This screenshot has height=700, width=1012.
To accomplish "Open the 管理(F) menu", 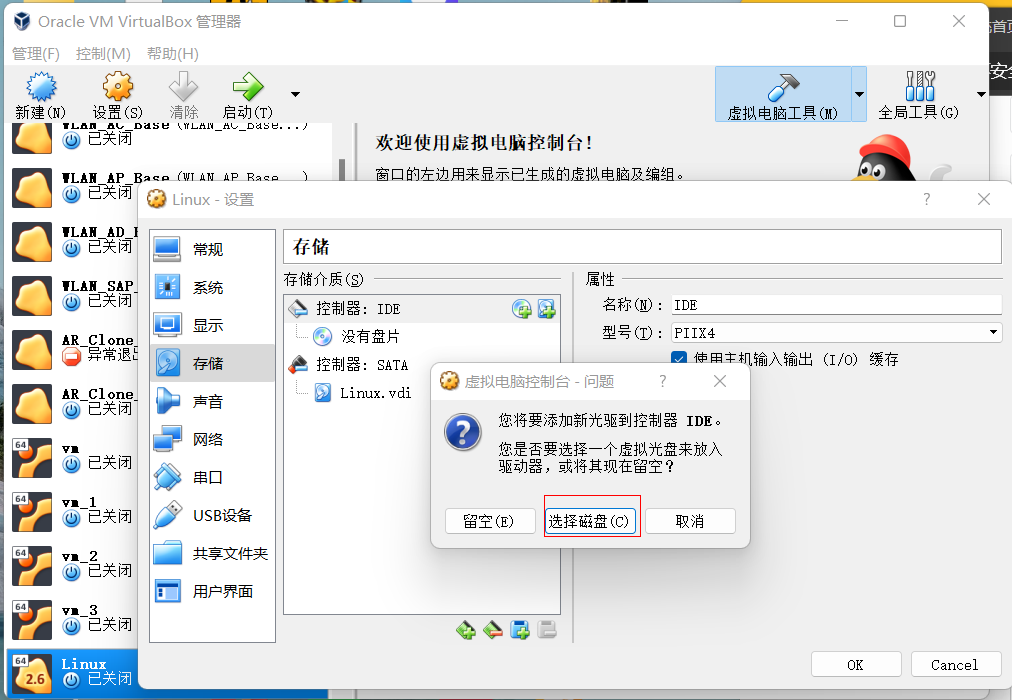I will [36, 53].
